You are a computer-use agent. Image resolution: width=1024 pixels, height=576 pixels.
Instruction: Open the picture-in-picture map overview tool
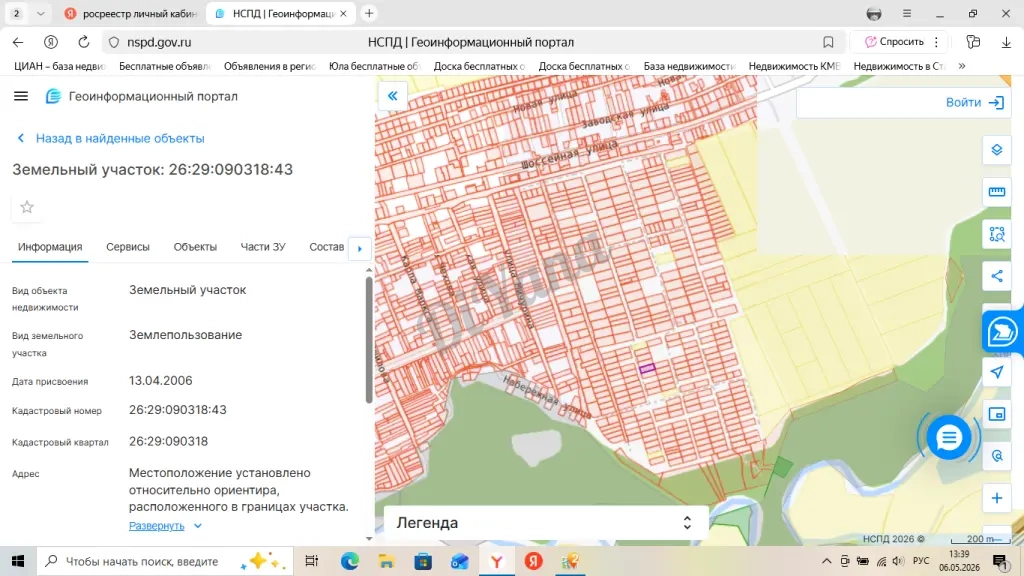[x=997, y=414]
